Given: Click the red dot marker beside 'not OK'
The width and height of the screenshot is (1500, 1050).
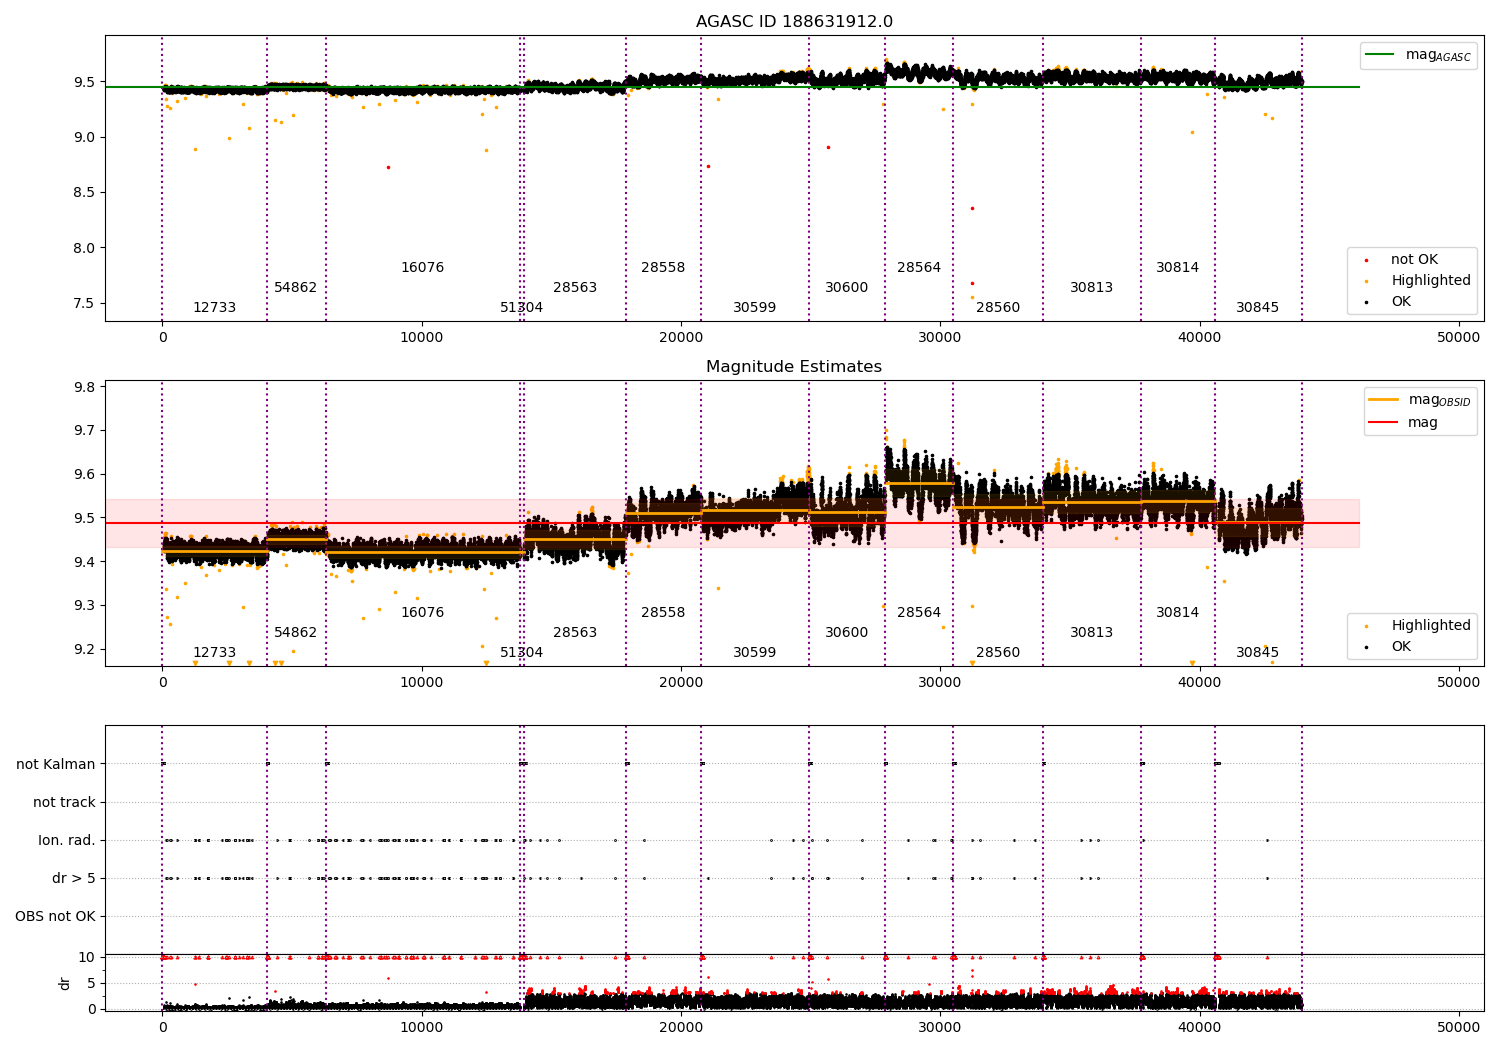Looking at the screenshot, I should click(1366, 260).
